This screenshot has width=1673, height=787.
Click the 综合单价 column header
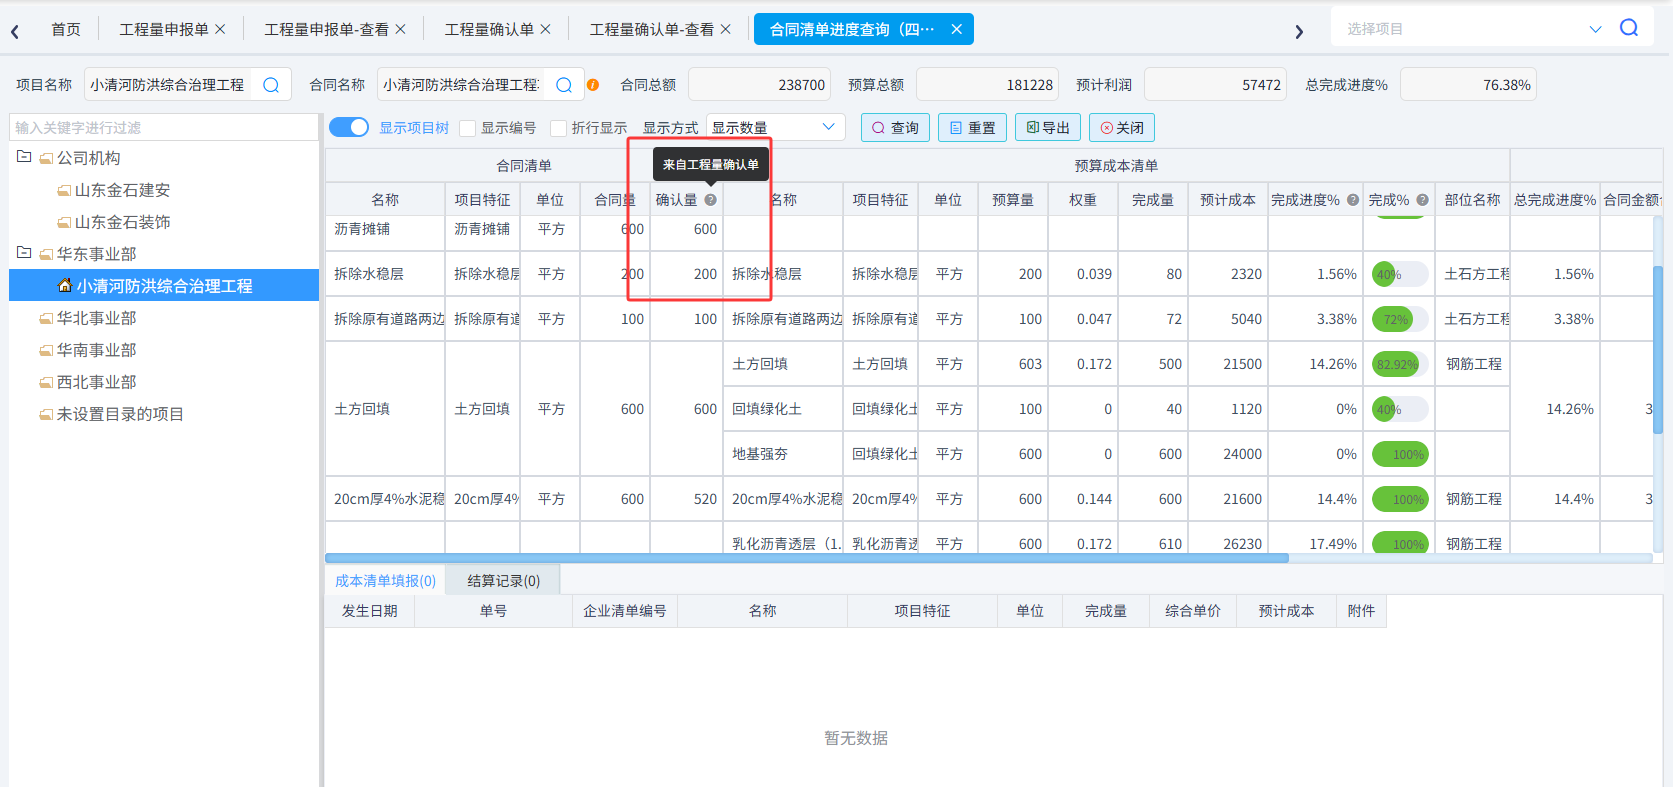click(1192, 611)
